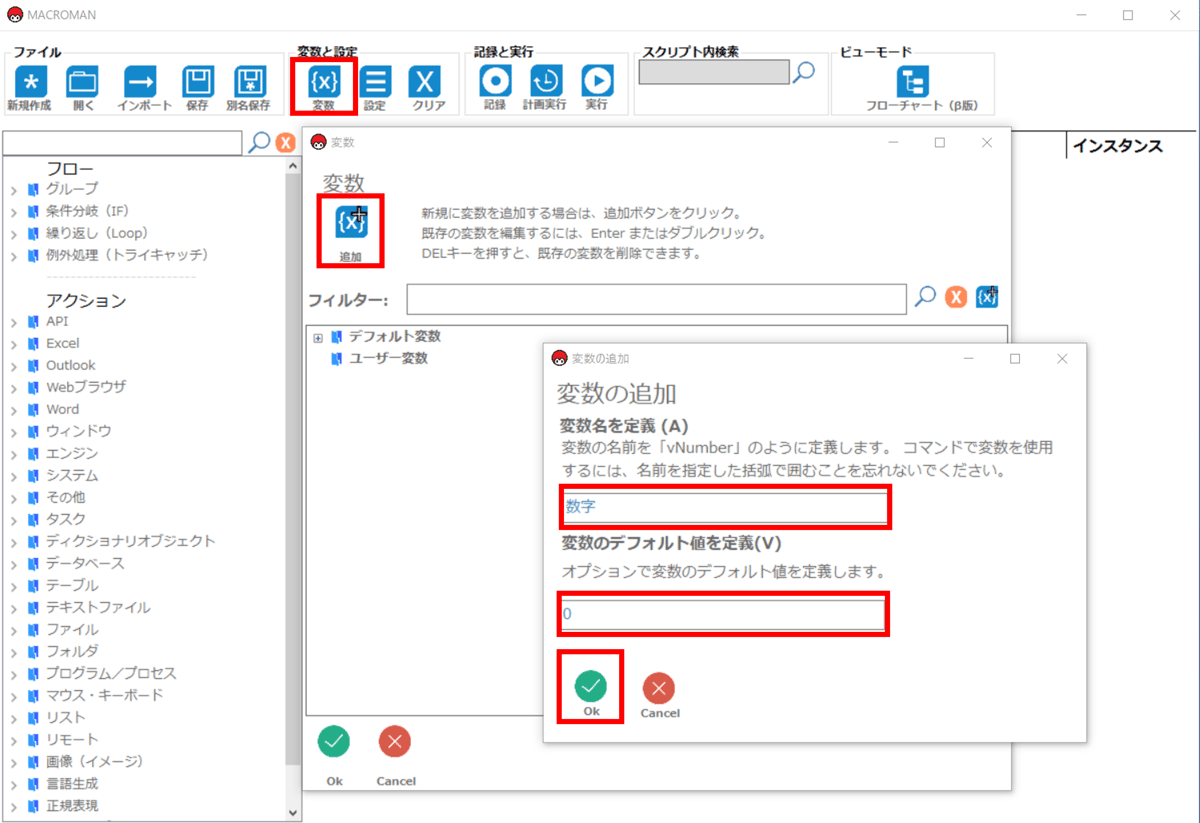1200x823 pixels.
Task: Clear command search with orange X
Action: [x=286, y=143]
